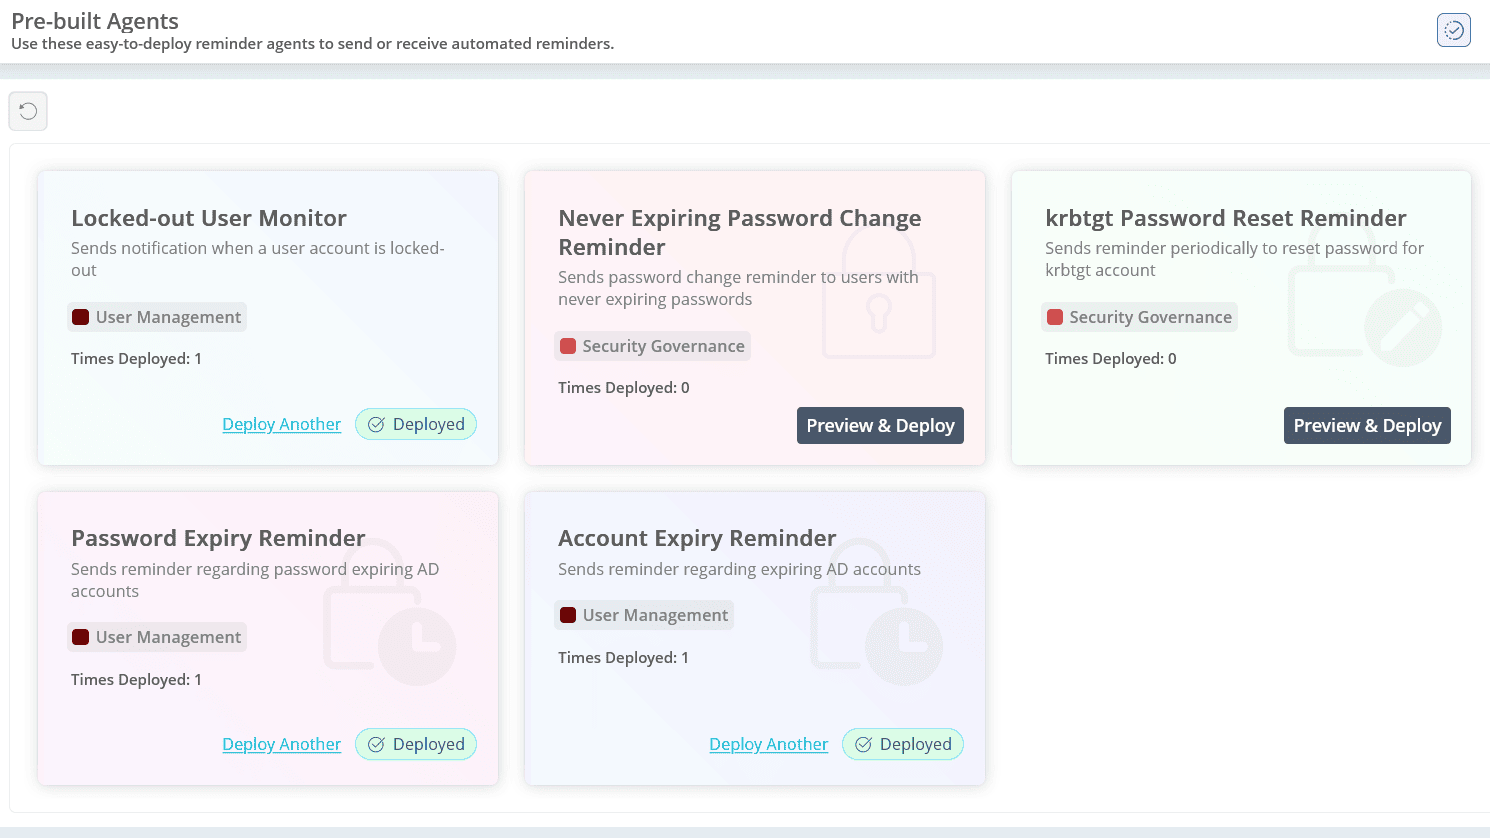The height and width of the screenshot is (838, 1490).
Task: Click the dark red swatch on Locked-out User Monitor tag
Action: tap(81, 318)
